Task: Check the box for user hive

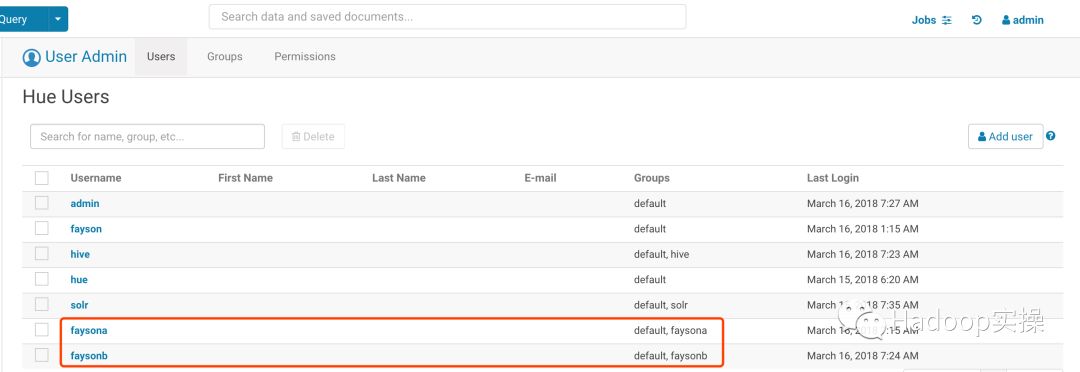Action: click(42, 254)
